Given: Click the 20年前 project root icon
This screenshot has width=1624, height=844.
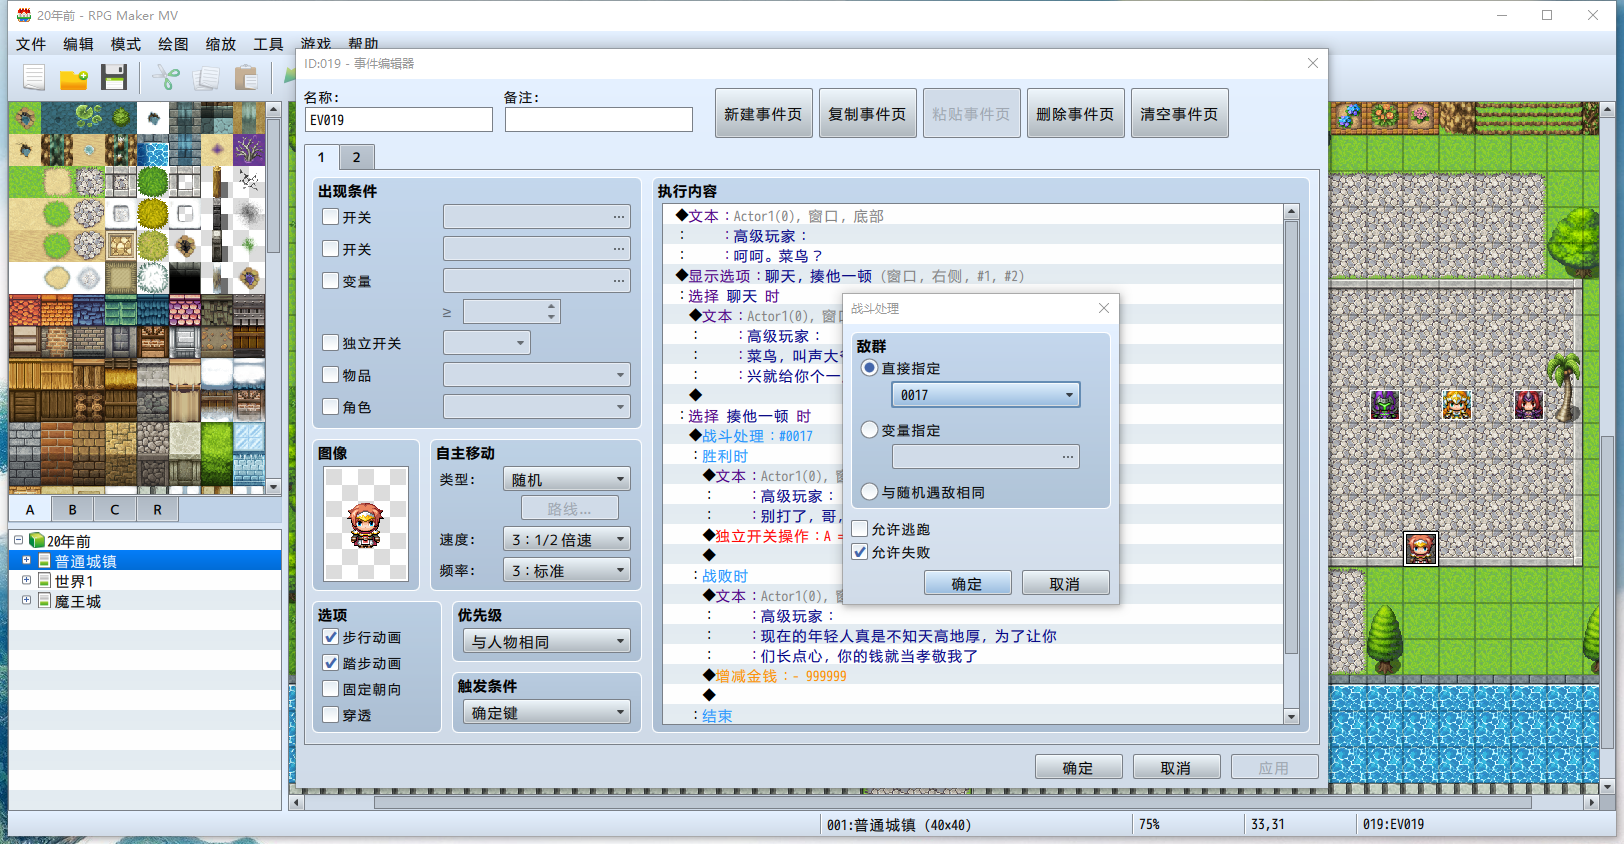Looking at the screenshot, I should 37,541.
